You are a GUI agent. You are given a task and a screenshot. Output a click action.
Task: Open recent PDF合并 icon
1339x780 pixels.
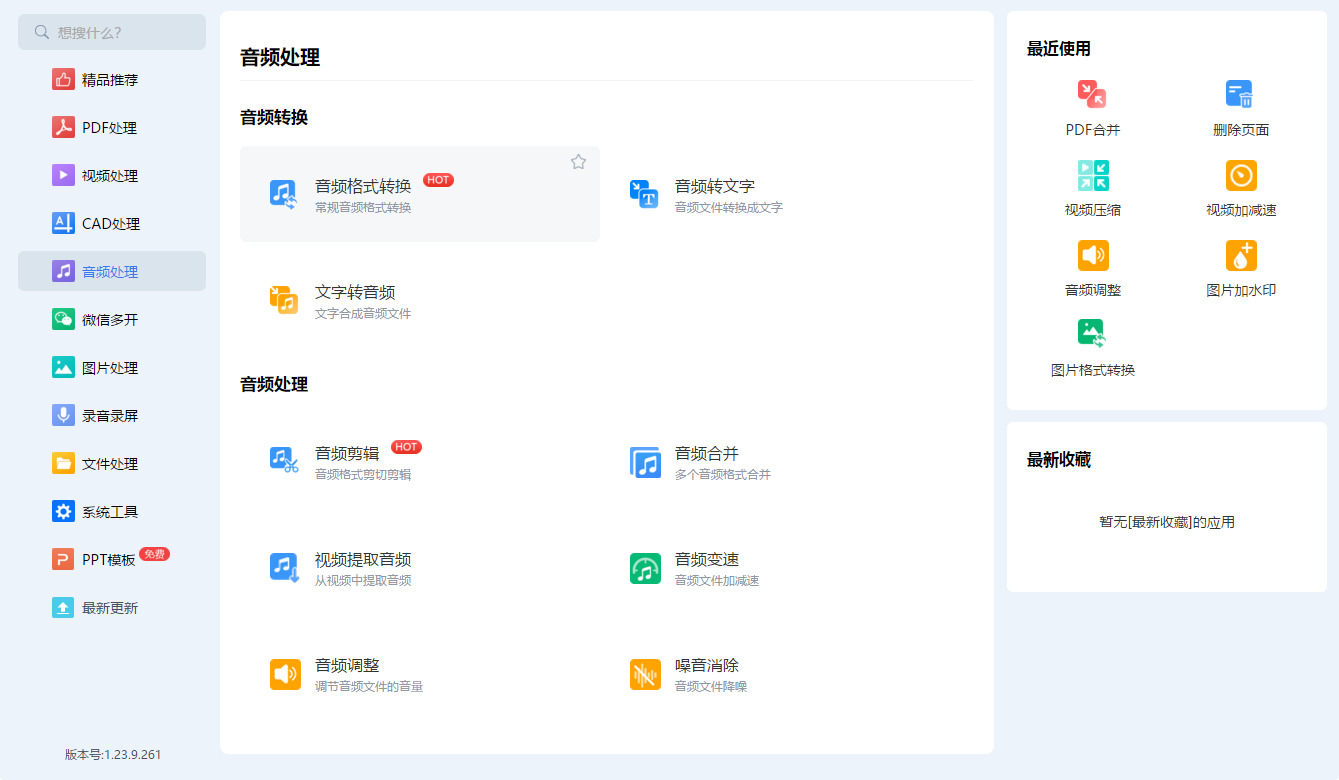[1092, 95]
